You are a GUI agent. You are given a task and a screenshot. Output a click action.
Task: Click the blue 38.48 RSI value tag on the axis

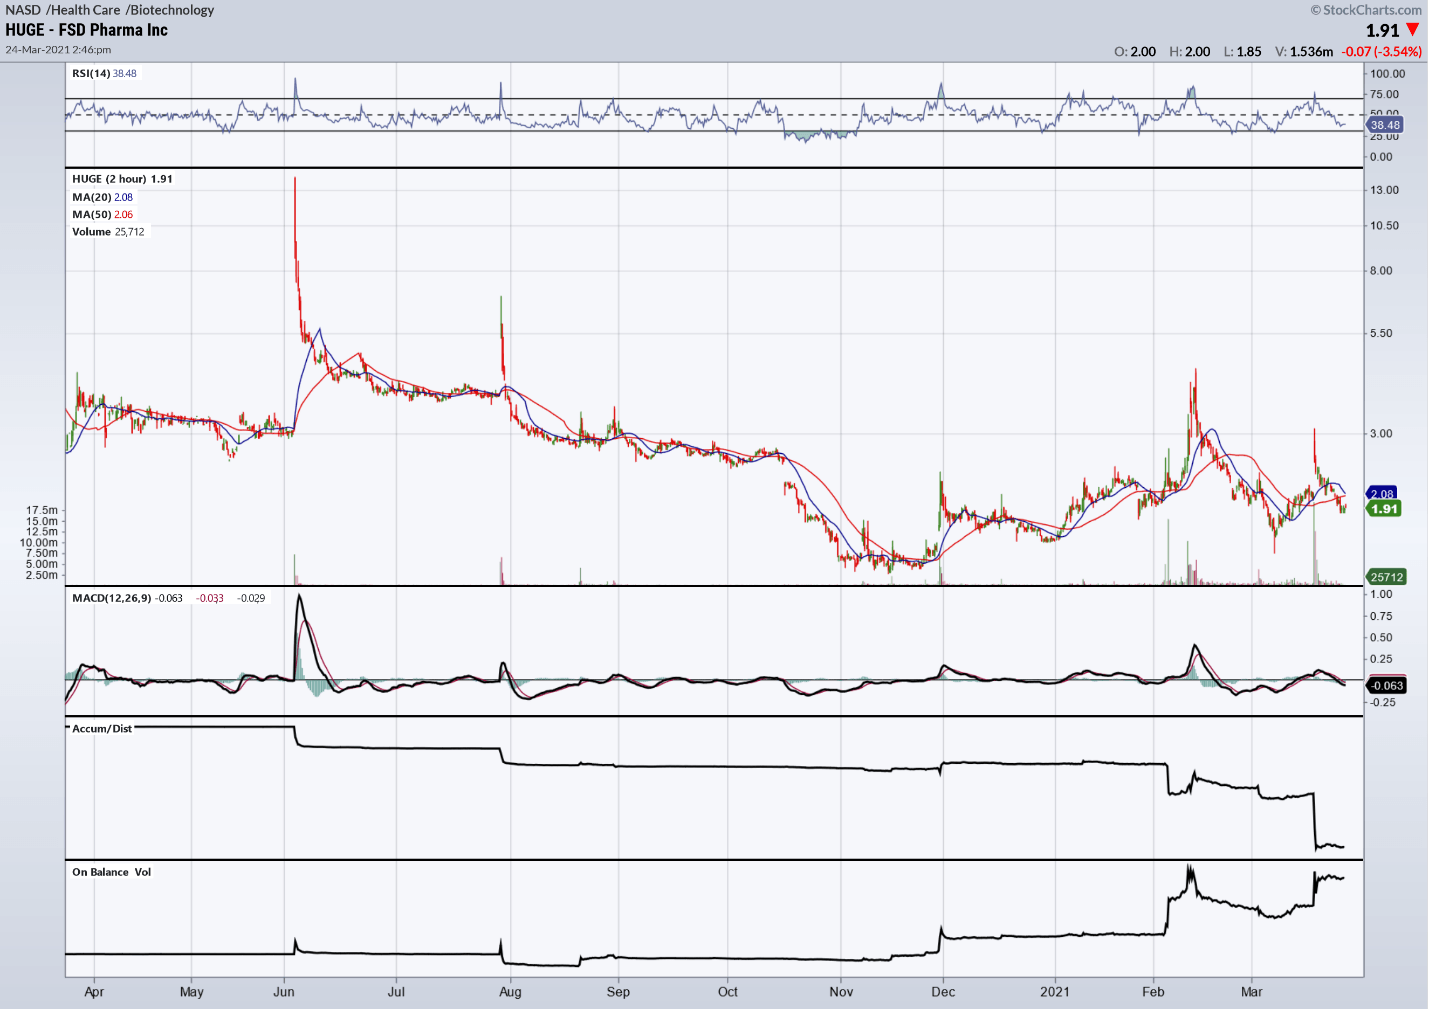(1385, 125)
